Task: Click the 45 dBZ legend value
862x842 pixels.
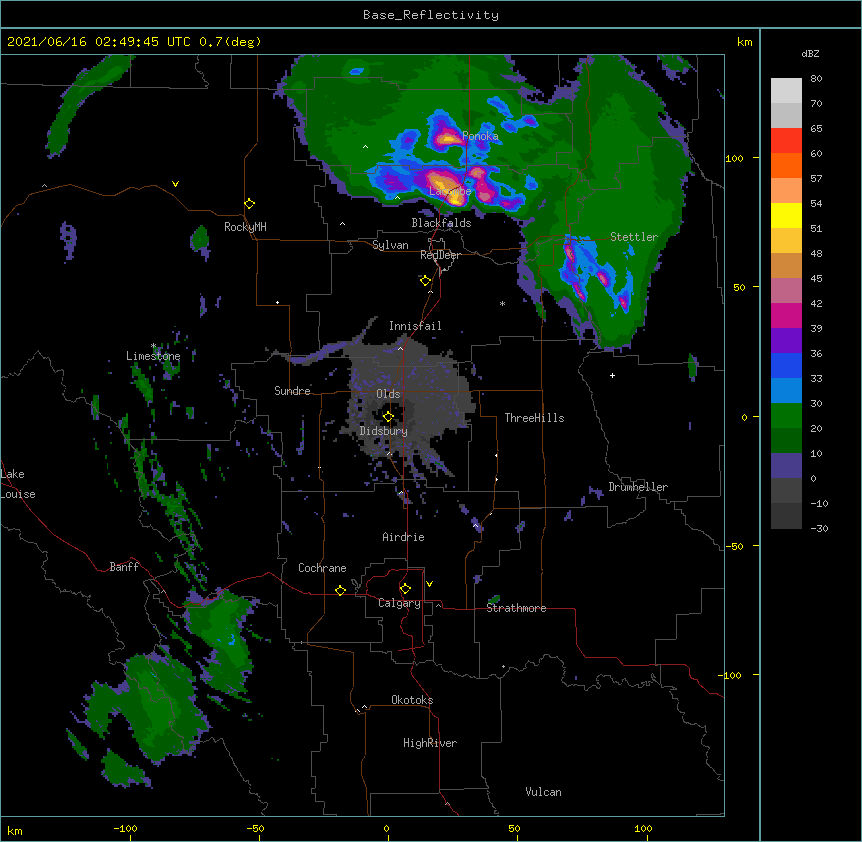Action: (x=816, y=279)
